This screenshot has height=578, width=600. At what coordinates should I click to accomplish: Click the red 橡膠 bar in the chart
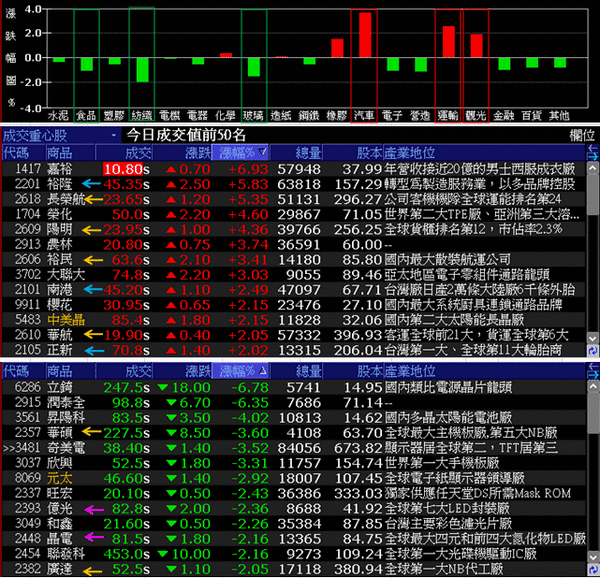point(337,48)
